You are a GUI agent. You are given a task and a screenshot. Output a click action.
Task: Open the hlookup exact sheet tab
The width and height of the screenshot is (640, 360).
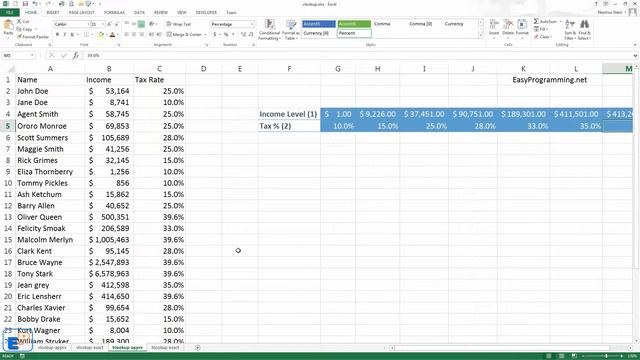point(165,348)
